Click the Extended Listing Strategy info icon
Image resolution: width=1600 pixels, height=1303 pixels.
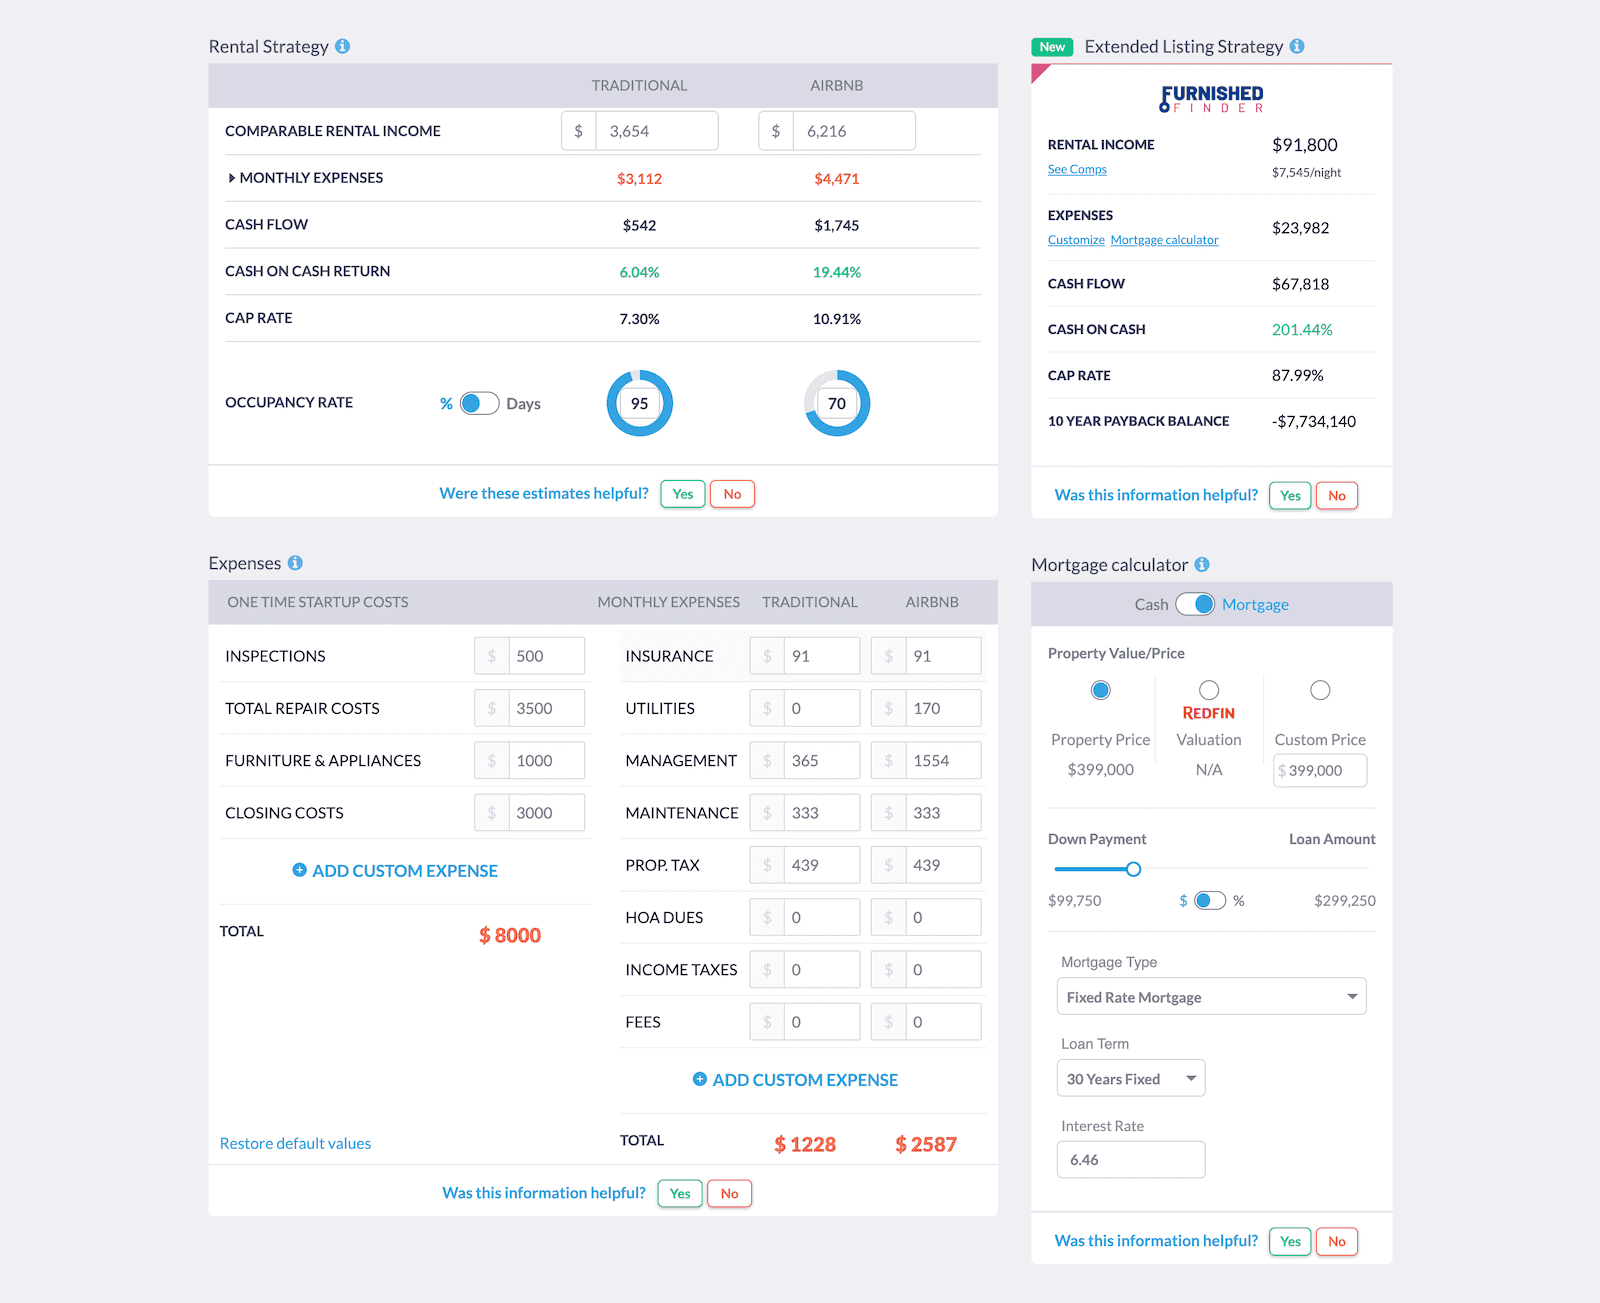[1297, 46]
